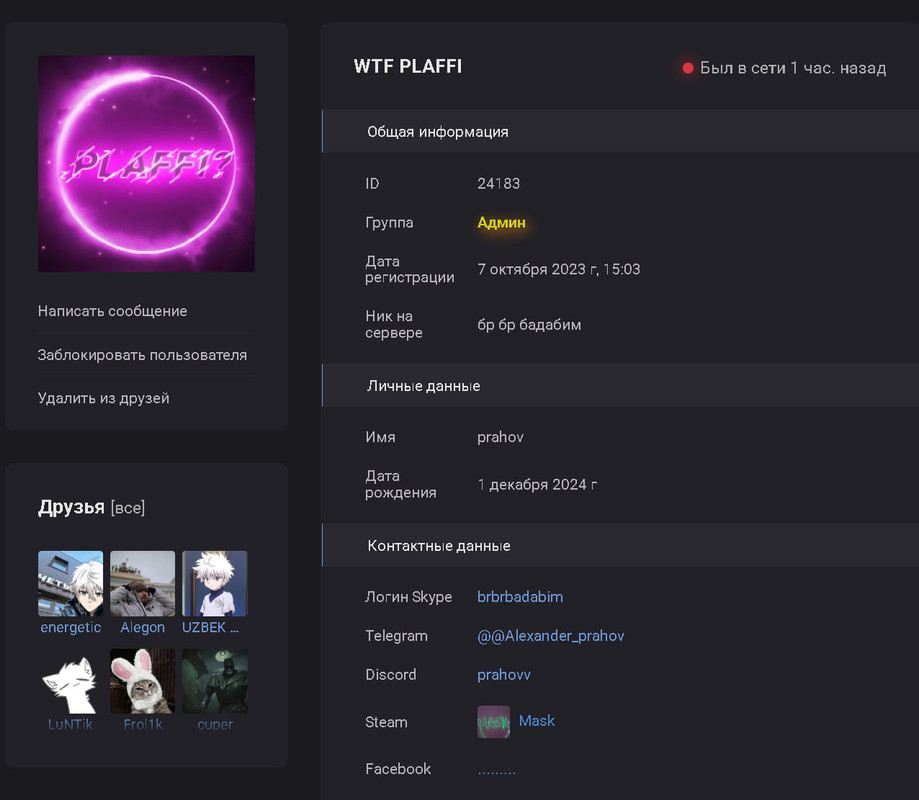Viewport: 919px width, 800px height.
Task: Click the Frol1k name link
Action: (x=143, y=725)
